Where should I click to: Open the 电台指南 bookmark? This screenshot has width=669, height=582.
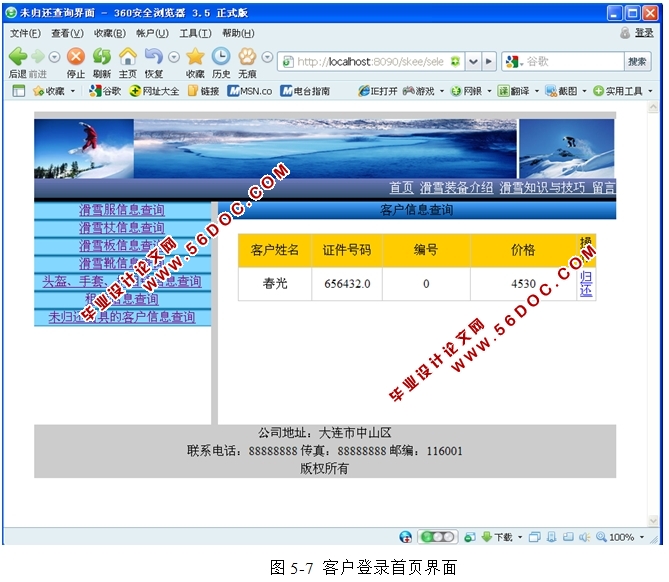pos(305,91)
